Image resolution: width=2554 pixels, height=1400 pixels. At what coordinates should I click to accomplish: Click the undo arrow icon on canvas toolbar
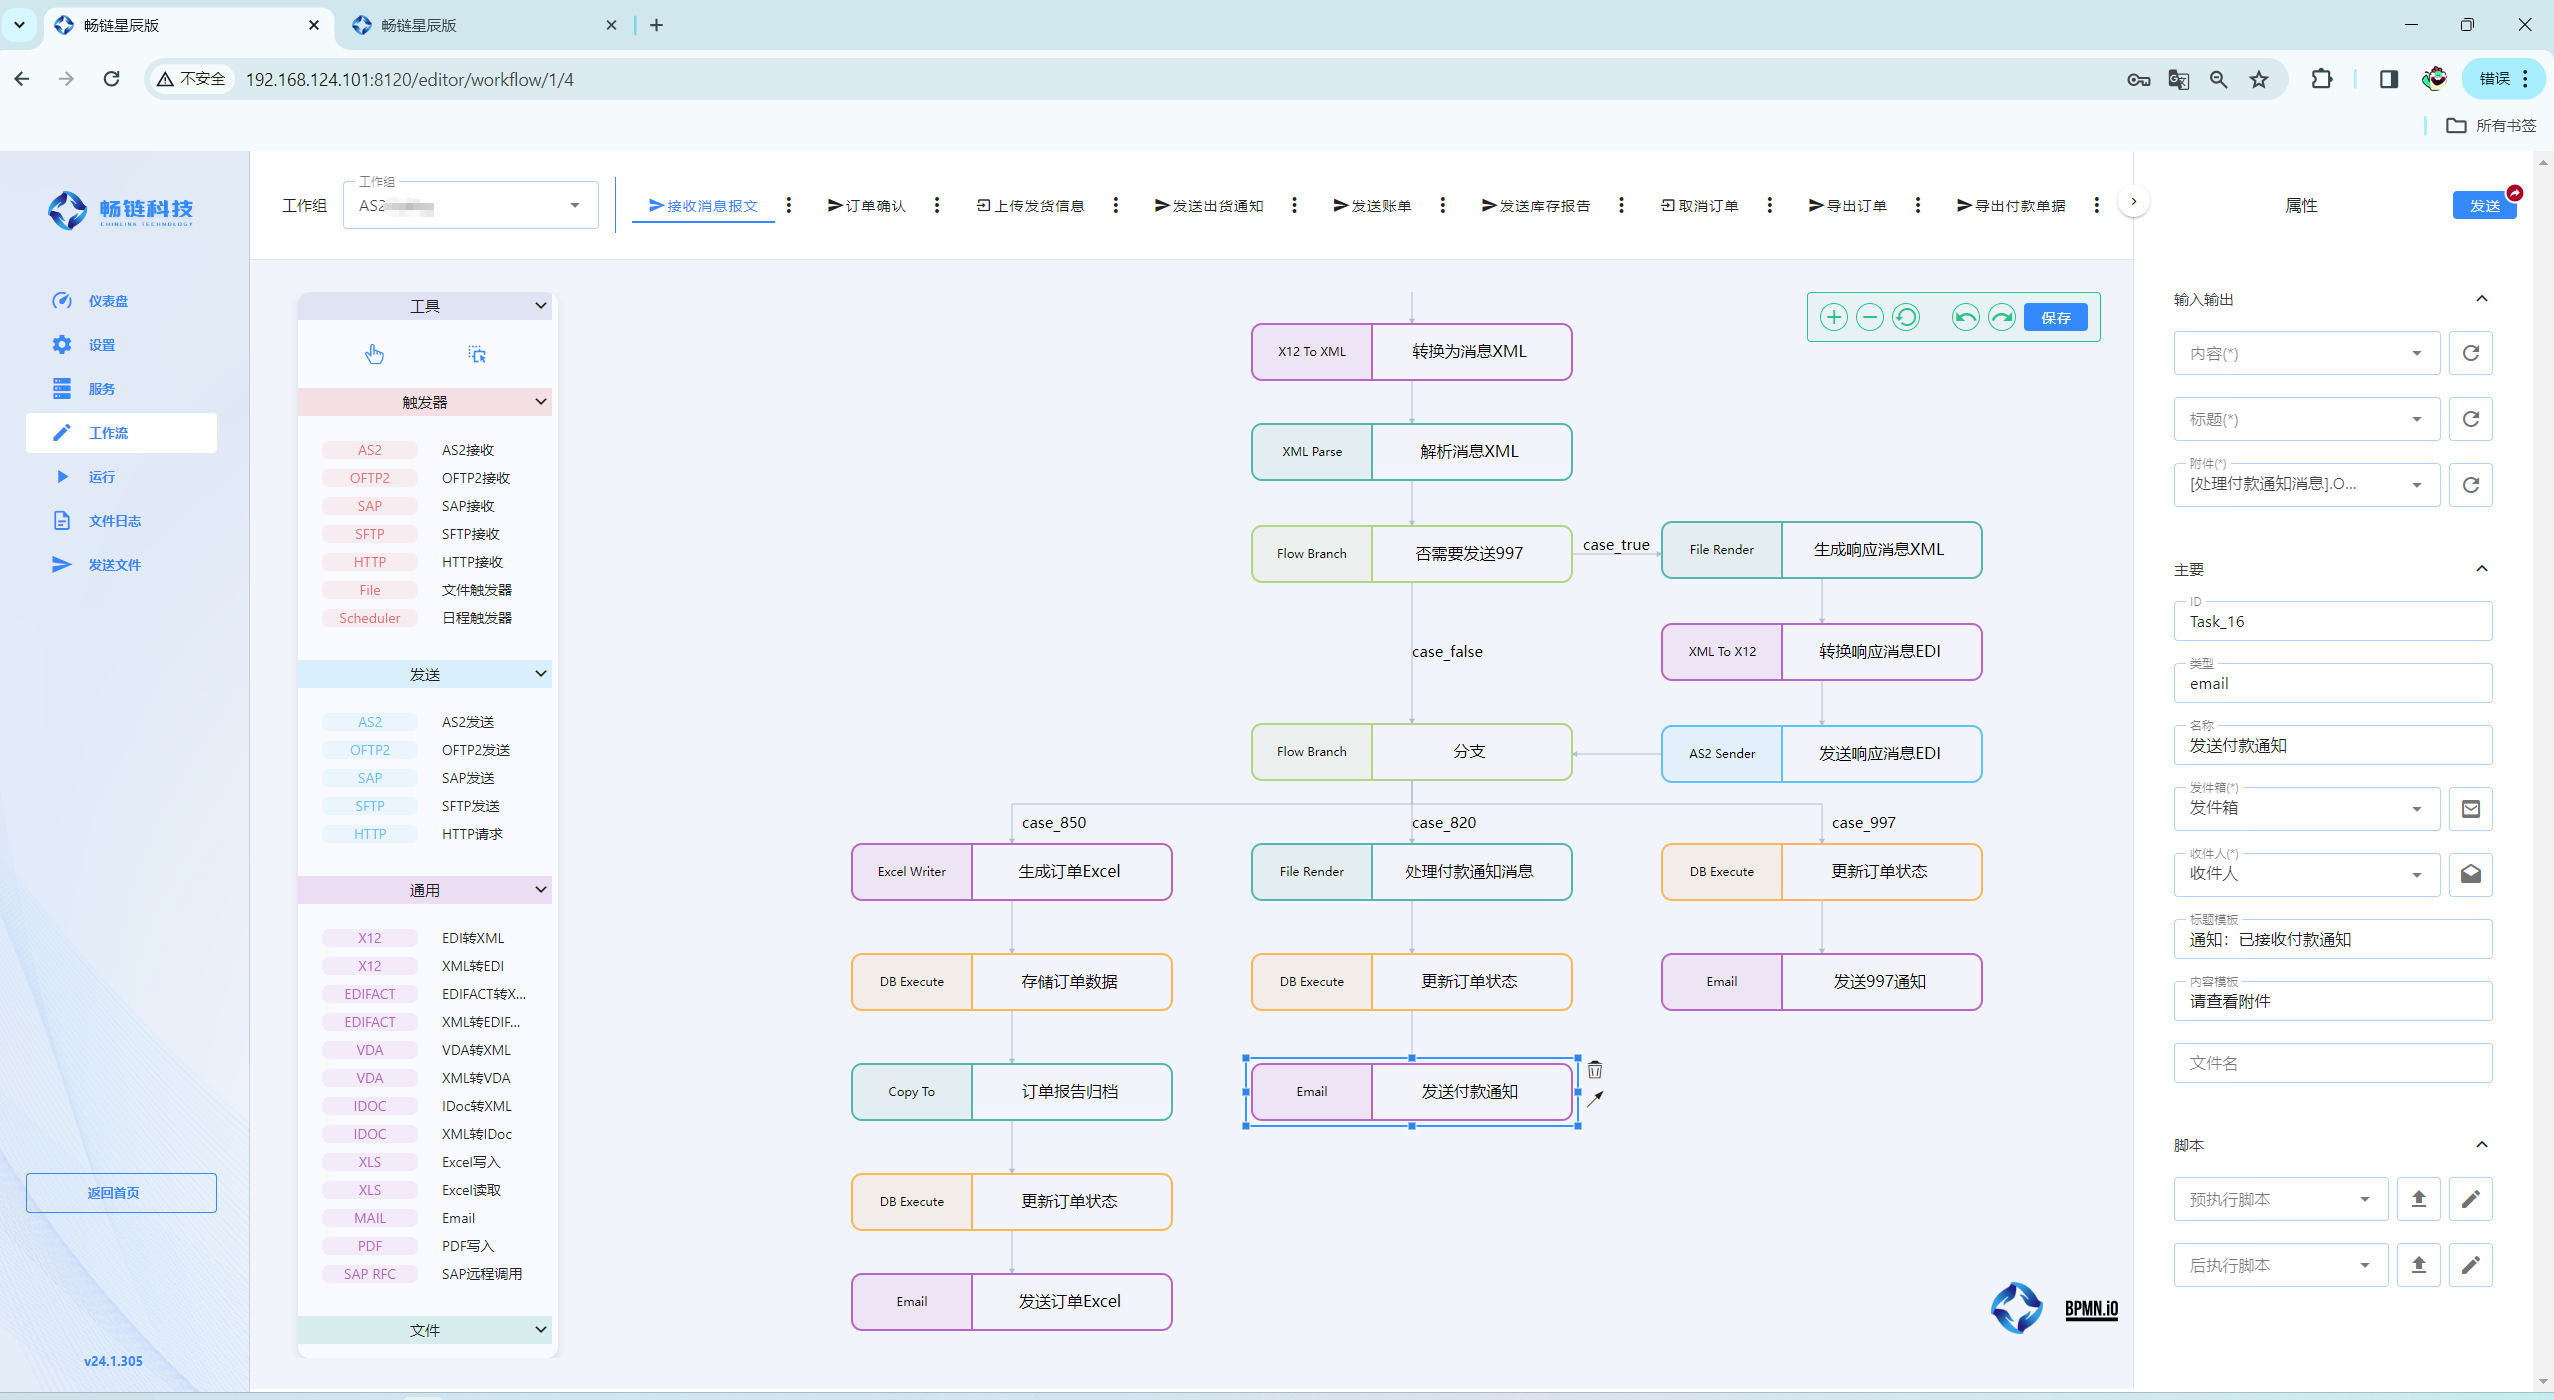(1965, 318)
